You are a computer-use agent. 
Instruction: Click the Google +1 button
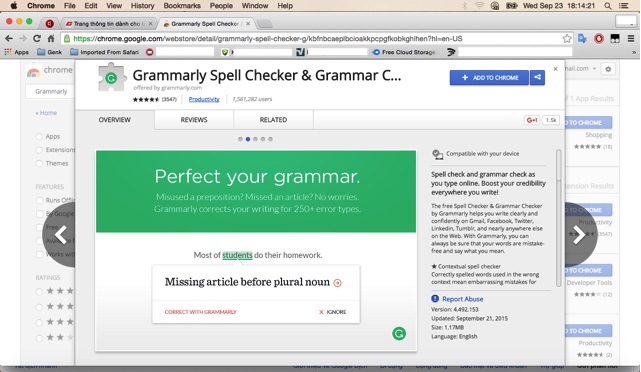532,120
